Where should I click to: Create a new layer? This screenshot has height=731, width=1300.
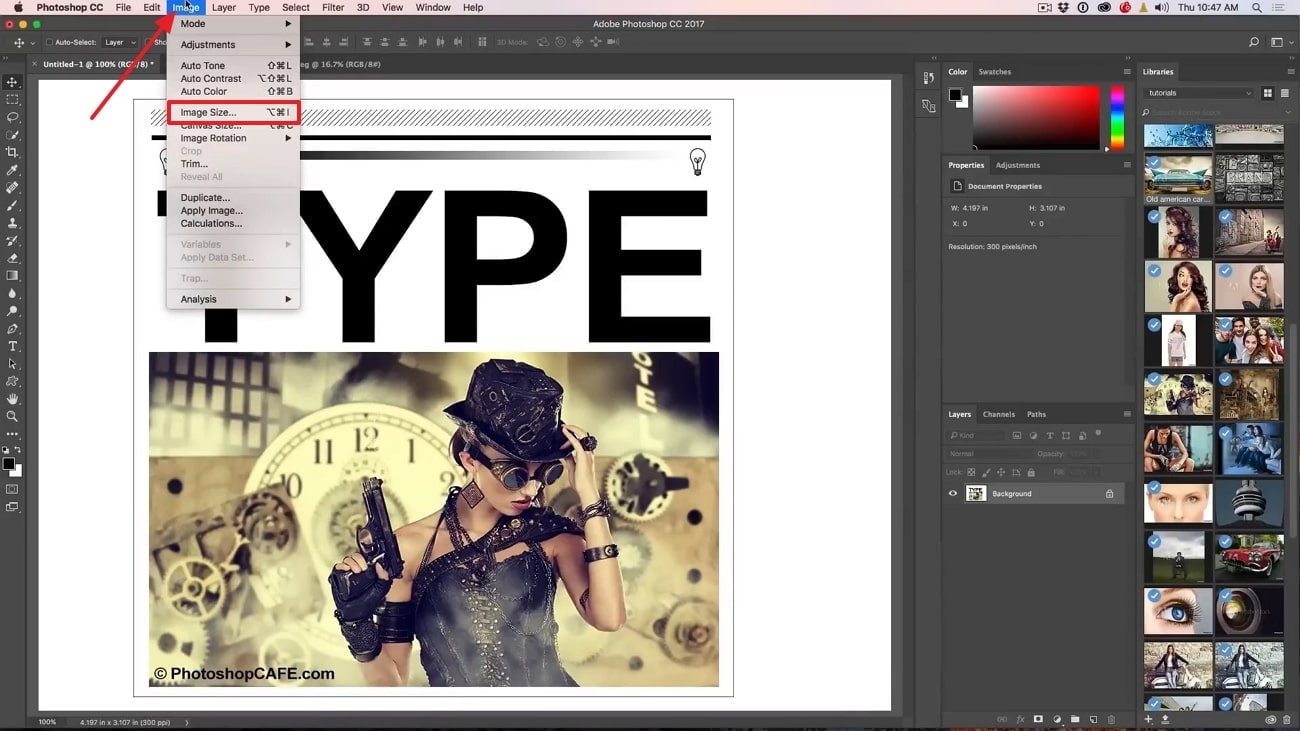point(1093,719)
